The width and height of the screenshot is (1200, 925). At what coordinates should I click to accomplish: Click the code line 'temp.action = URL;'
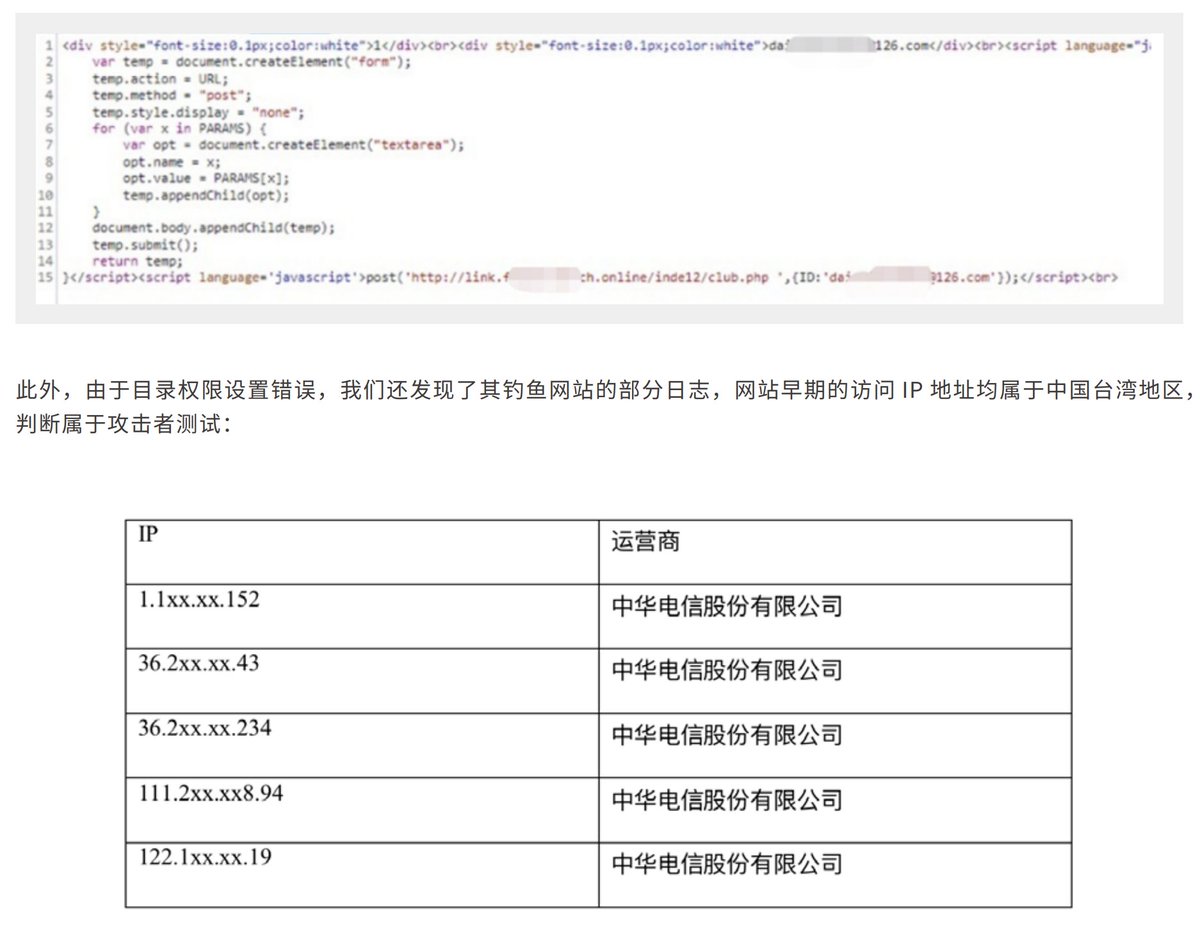pos(160,79)
